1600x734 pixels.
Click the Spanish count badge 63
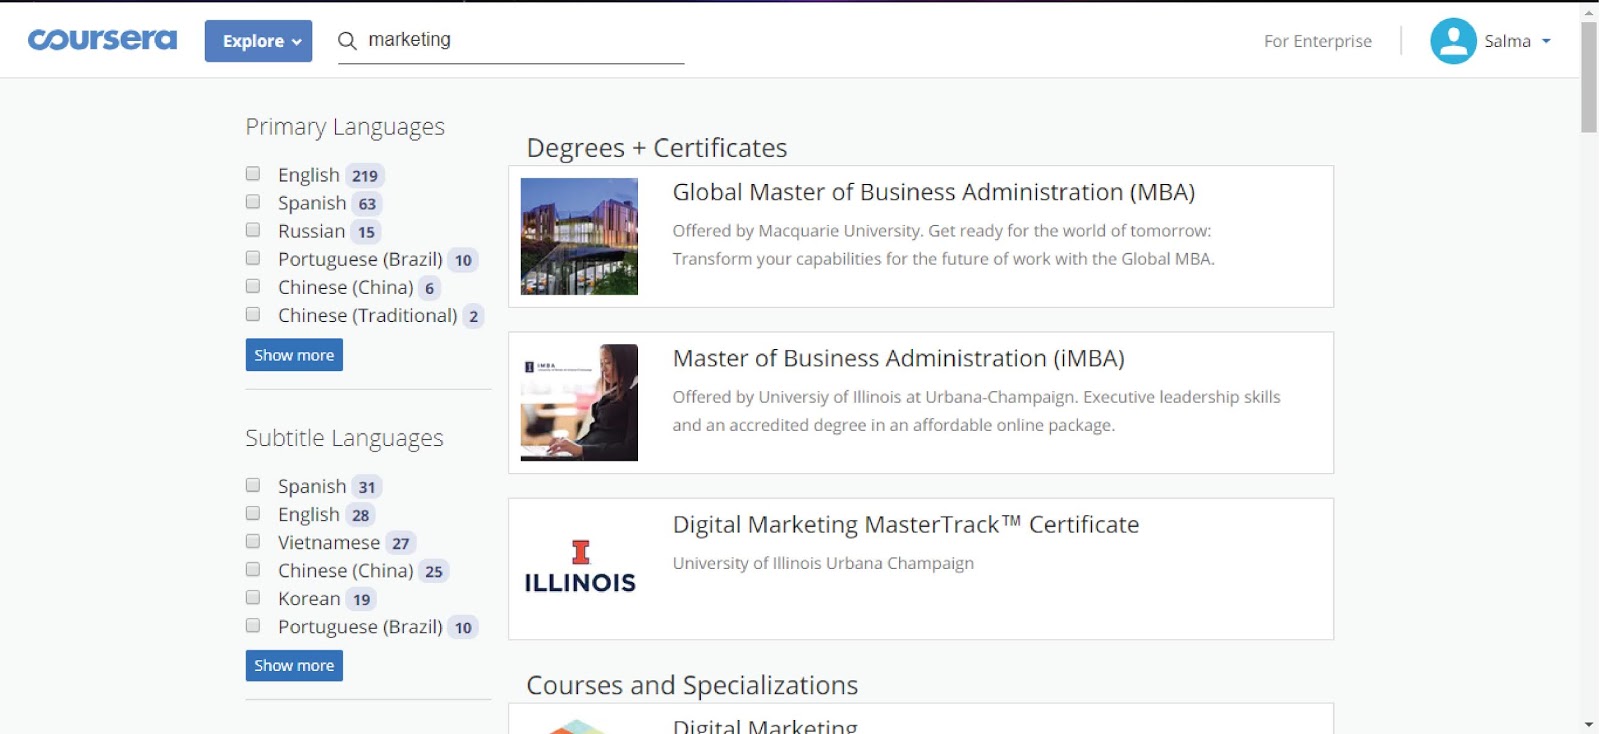coord(367,204)
